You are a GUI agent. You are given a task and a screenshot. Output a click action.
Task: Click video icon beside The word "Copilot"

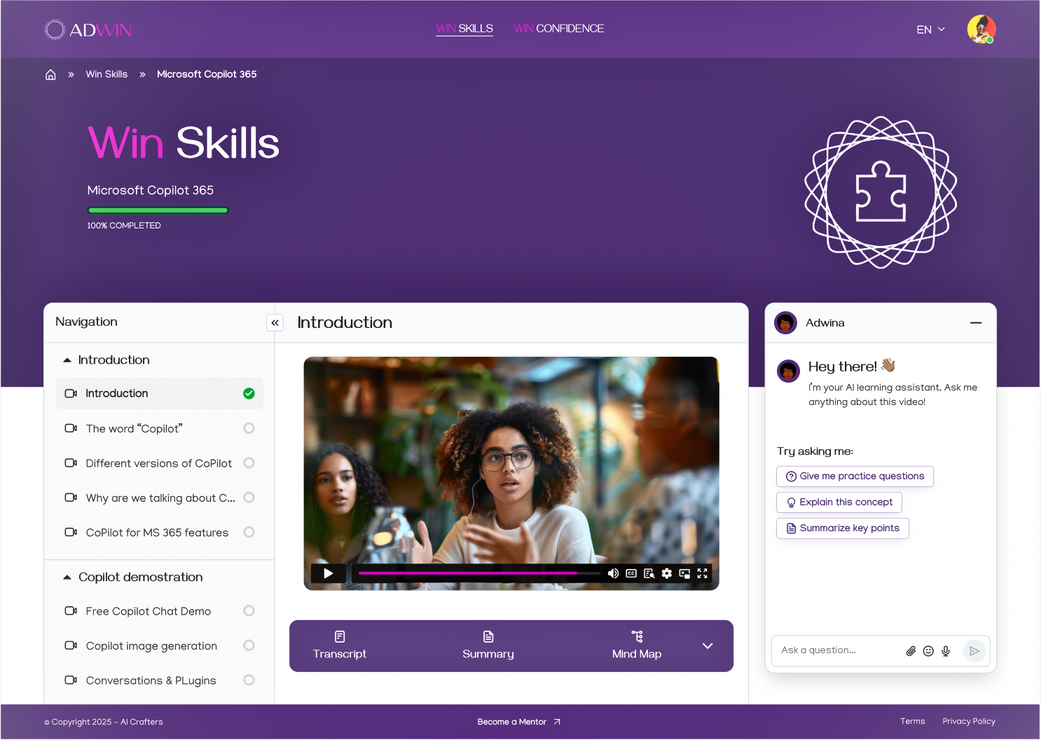click(70, 428)
